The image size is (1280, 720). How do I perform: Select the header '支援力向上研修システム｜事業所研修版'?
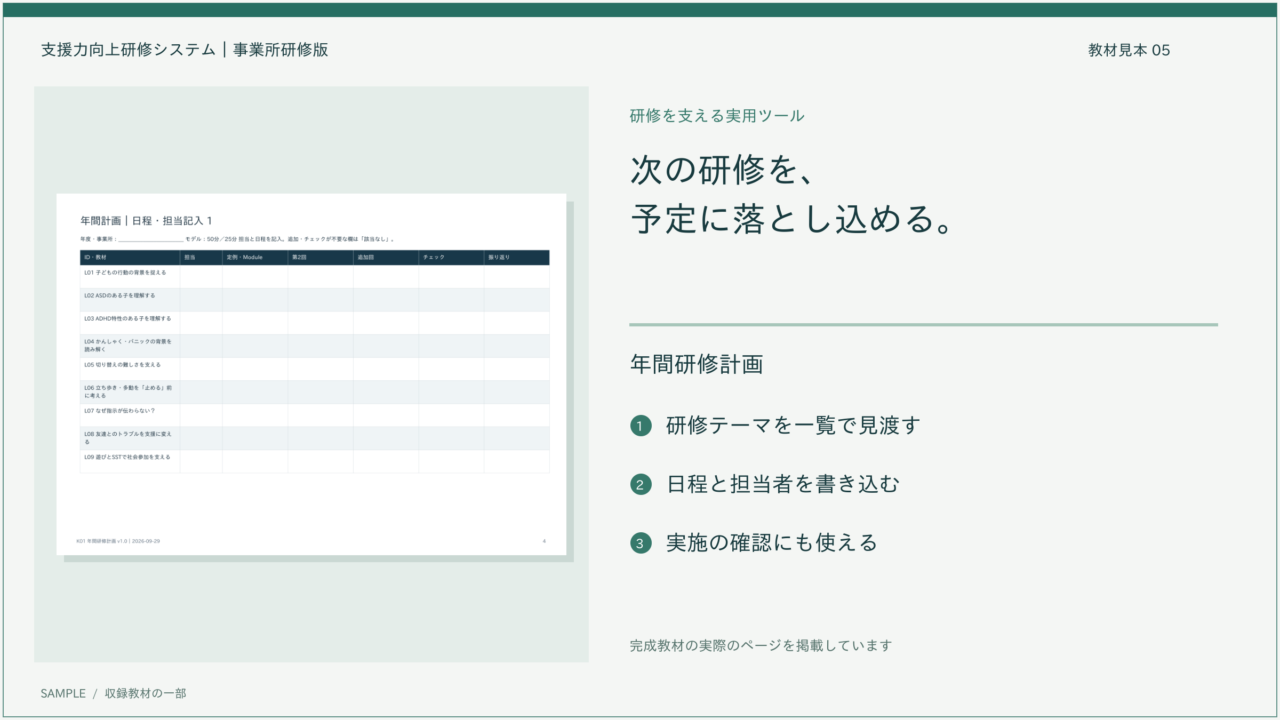point(184,49)
